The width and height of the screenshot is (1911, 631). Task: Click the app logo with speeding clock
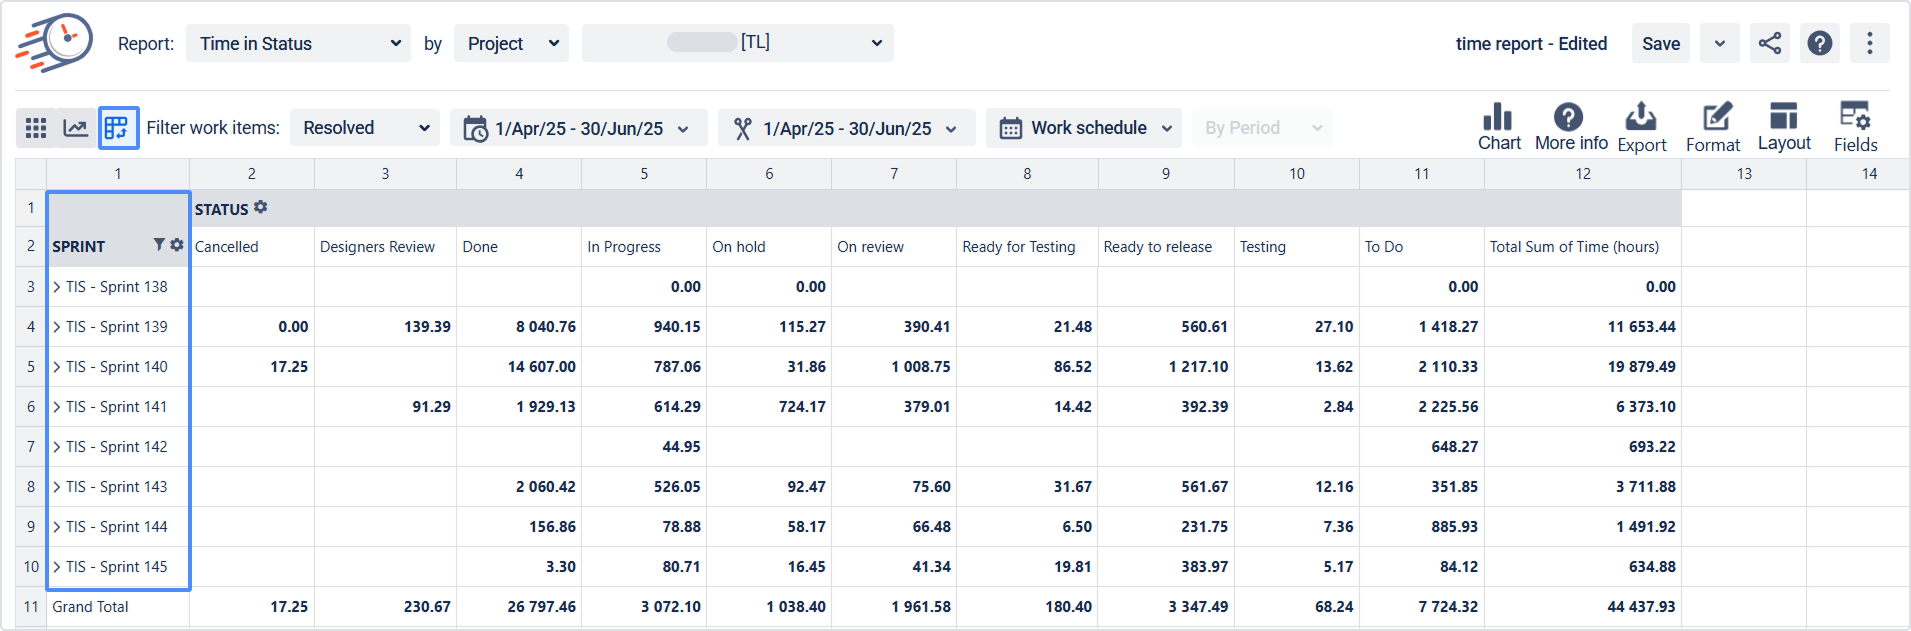pyautogui.click(x=54, y=43)
